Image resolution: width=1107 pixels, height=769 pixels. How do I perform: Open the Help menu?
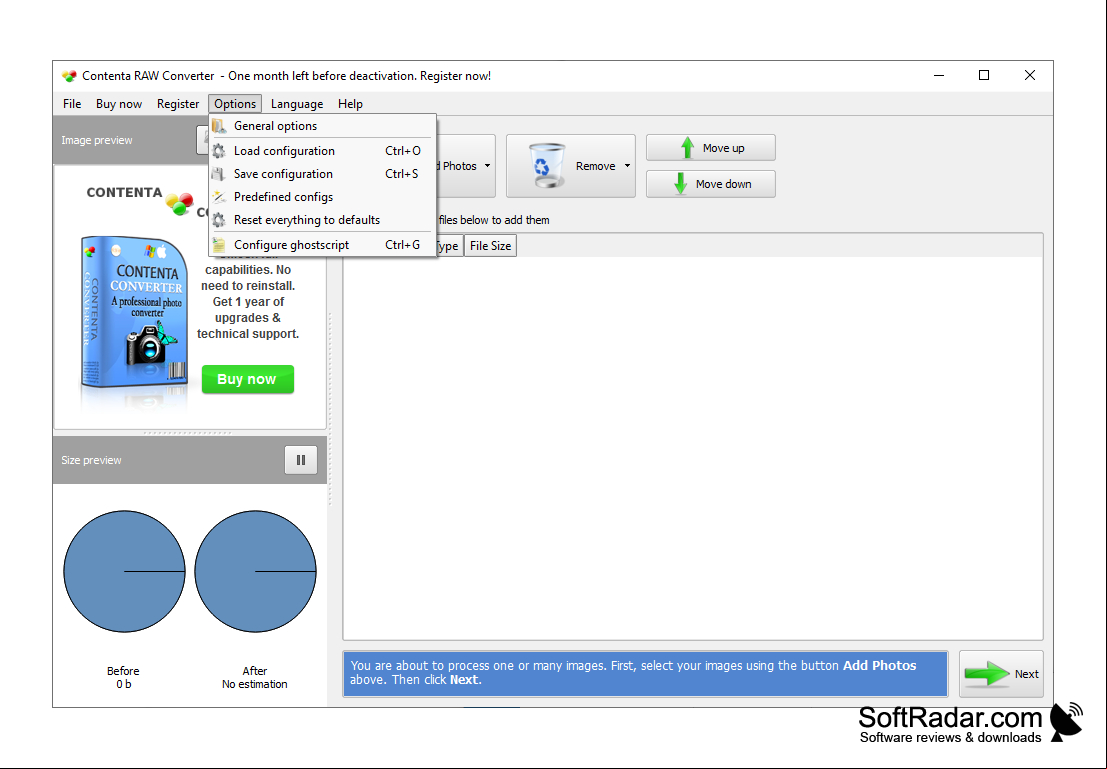350,104
